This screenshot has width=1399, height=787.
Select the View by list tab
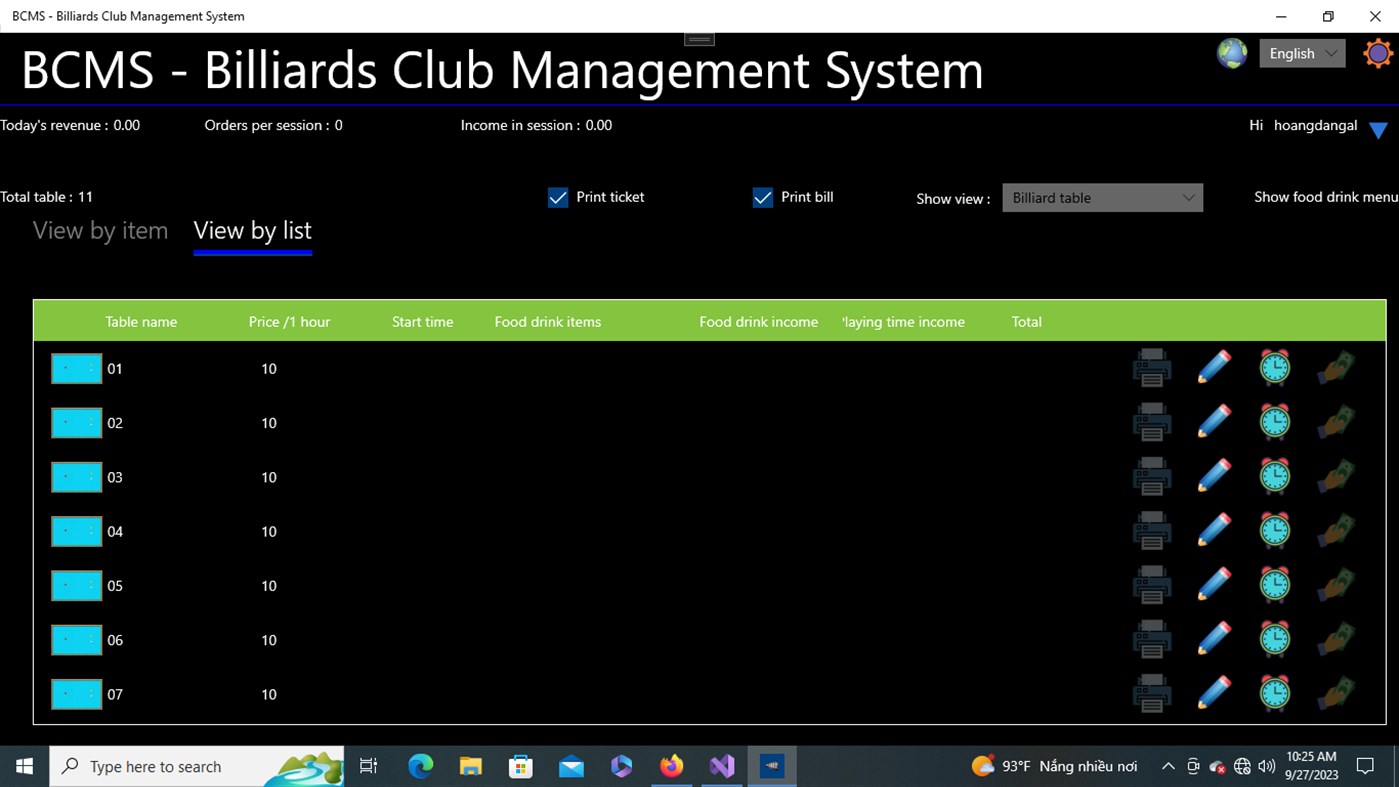click(x=252, y=230)
